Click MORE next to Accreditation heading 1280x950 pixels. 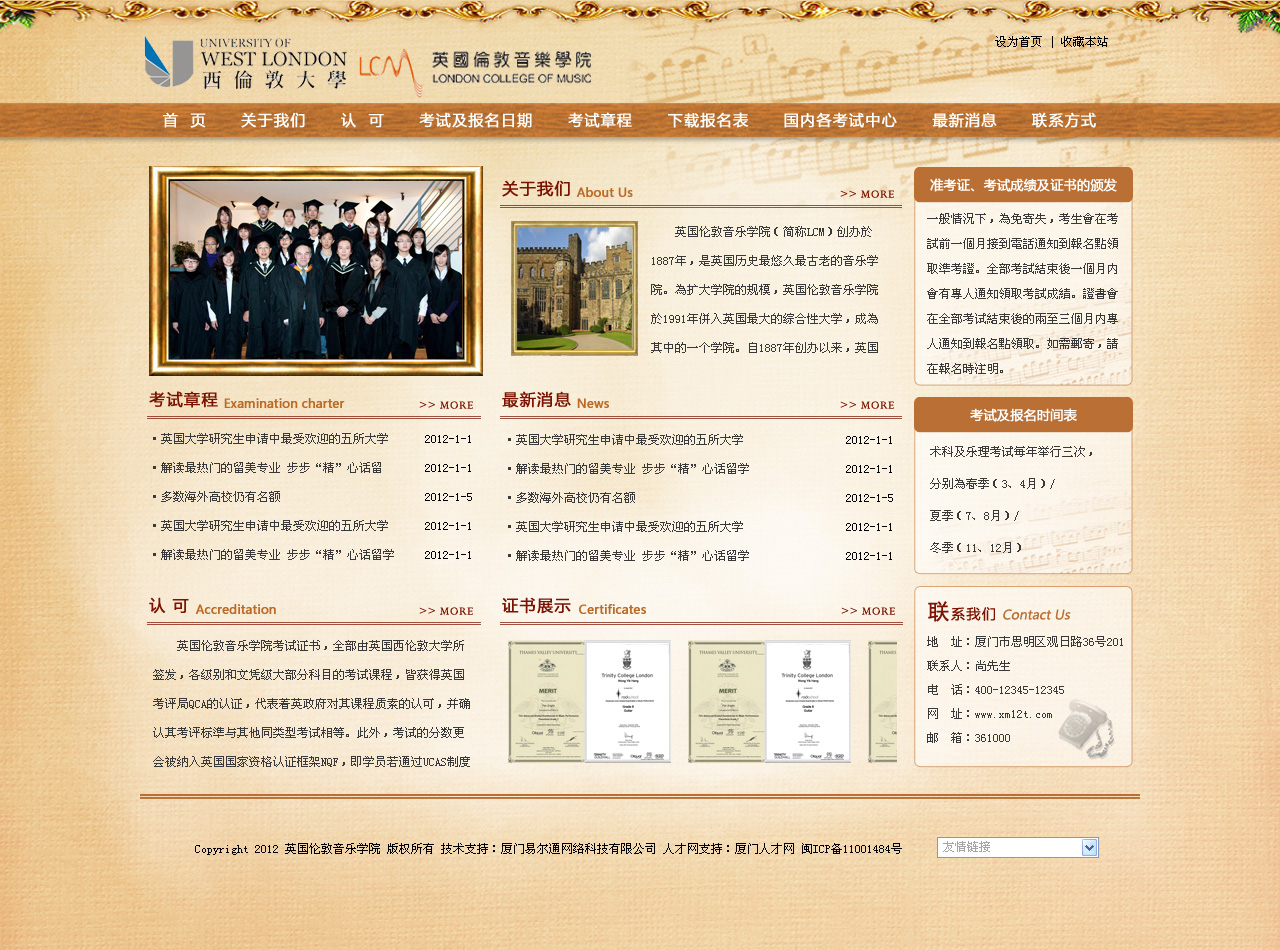[x=446, y=611]
